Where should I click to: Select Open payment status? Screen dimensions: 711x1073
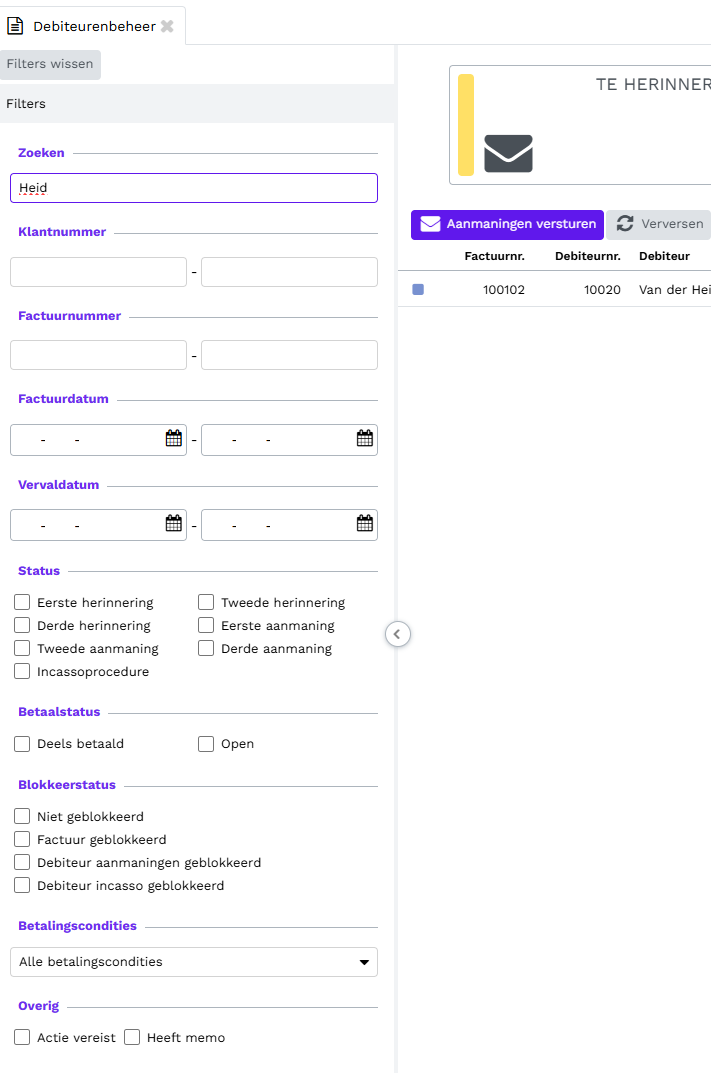(206, 744)
